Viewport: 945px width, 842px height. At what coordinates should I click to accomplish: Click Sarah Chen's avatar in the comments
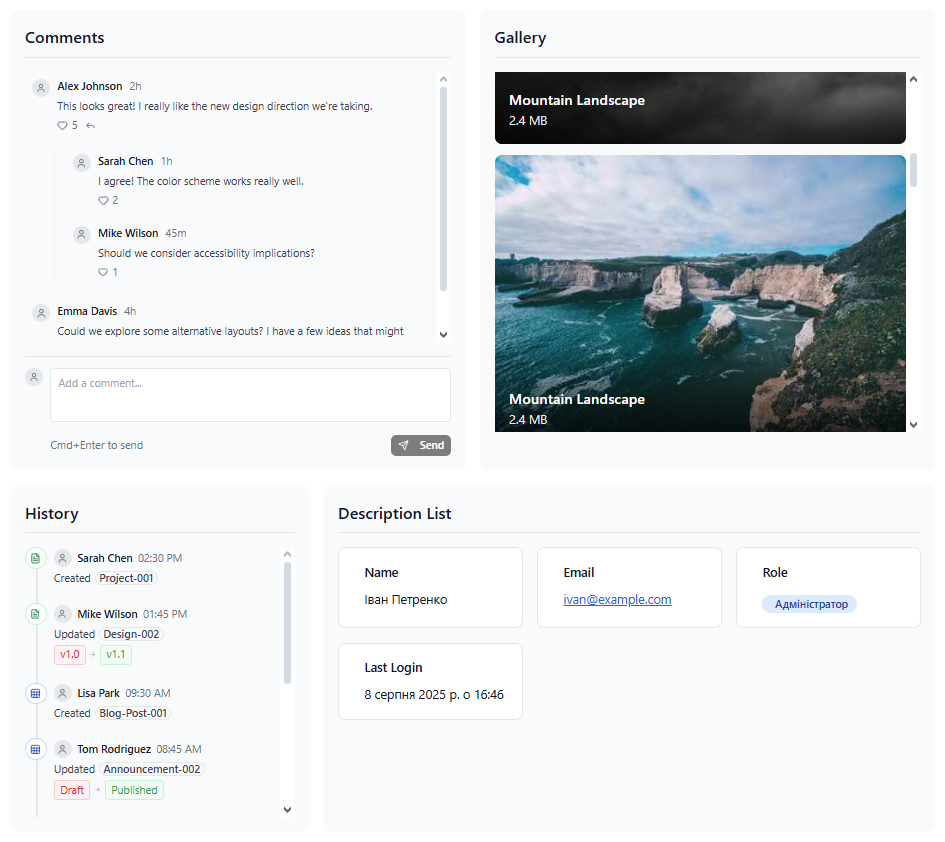tap(81, 163)
